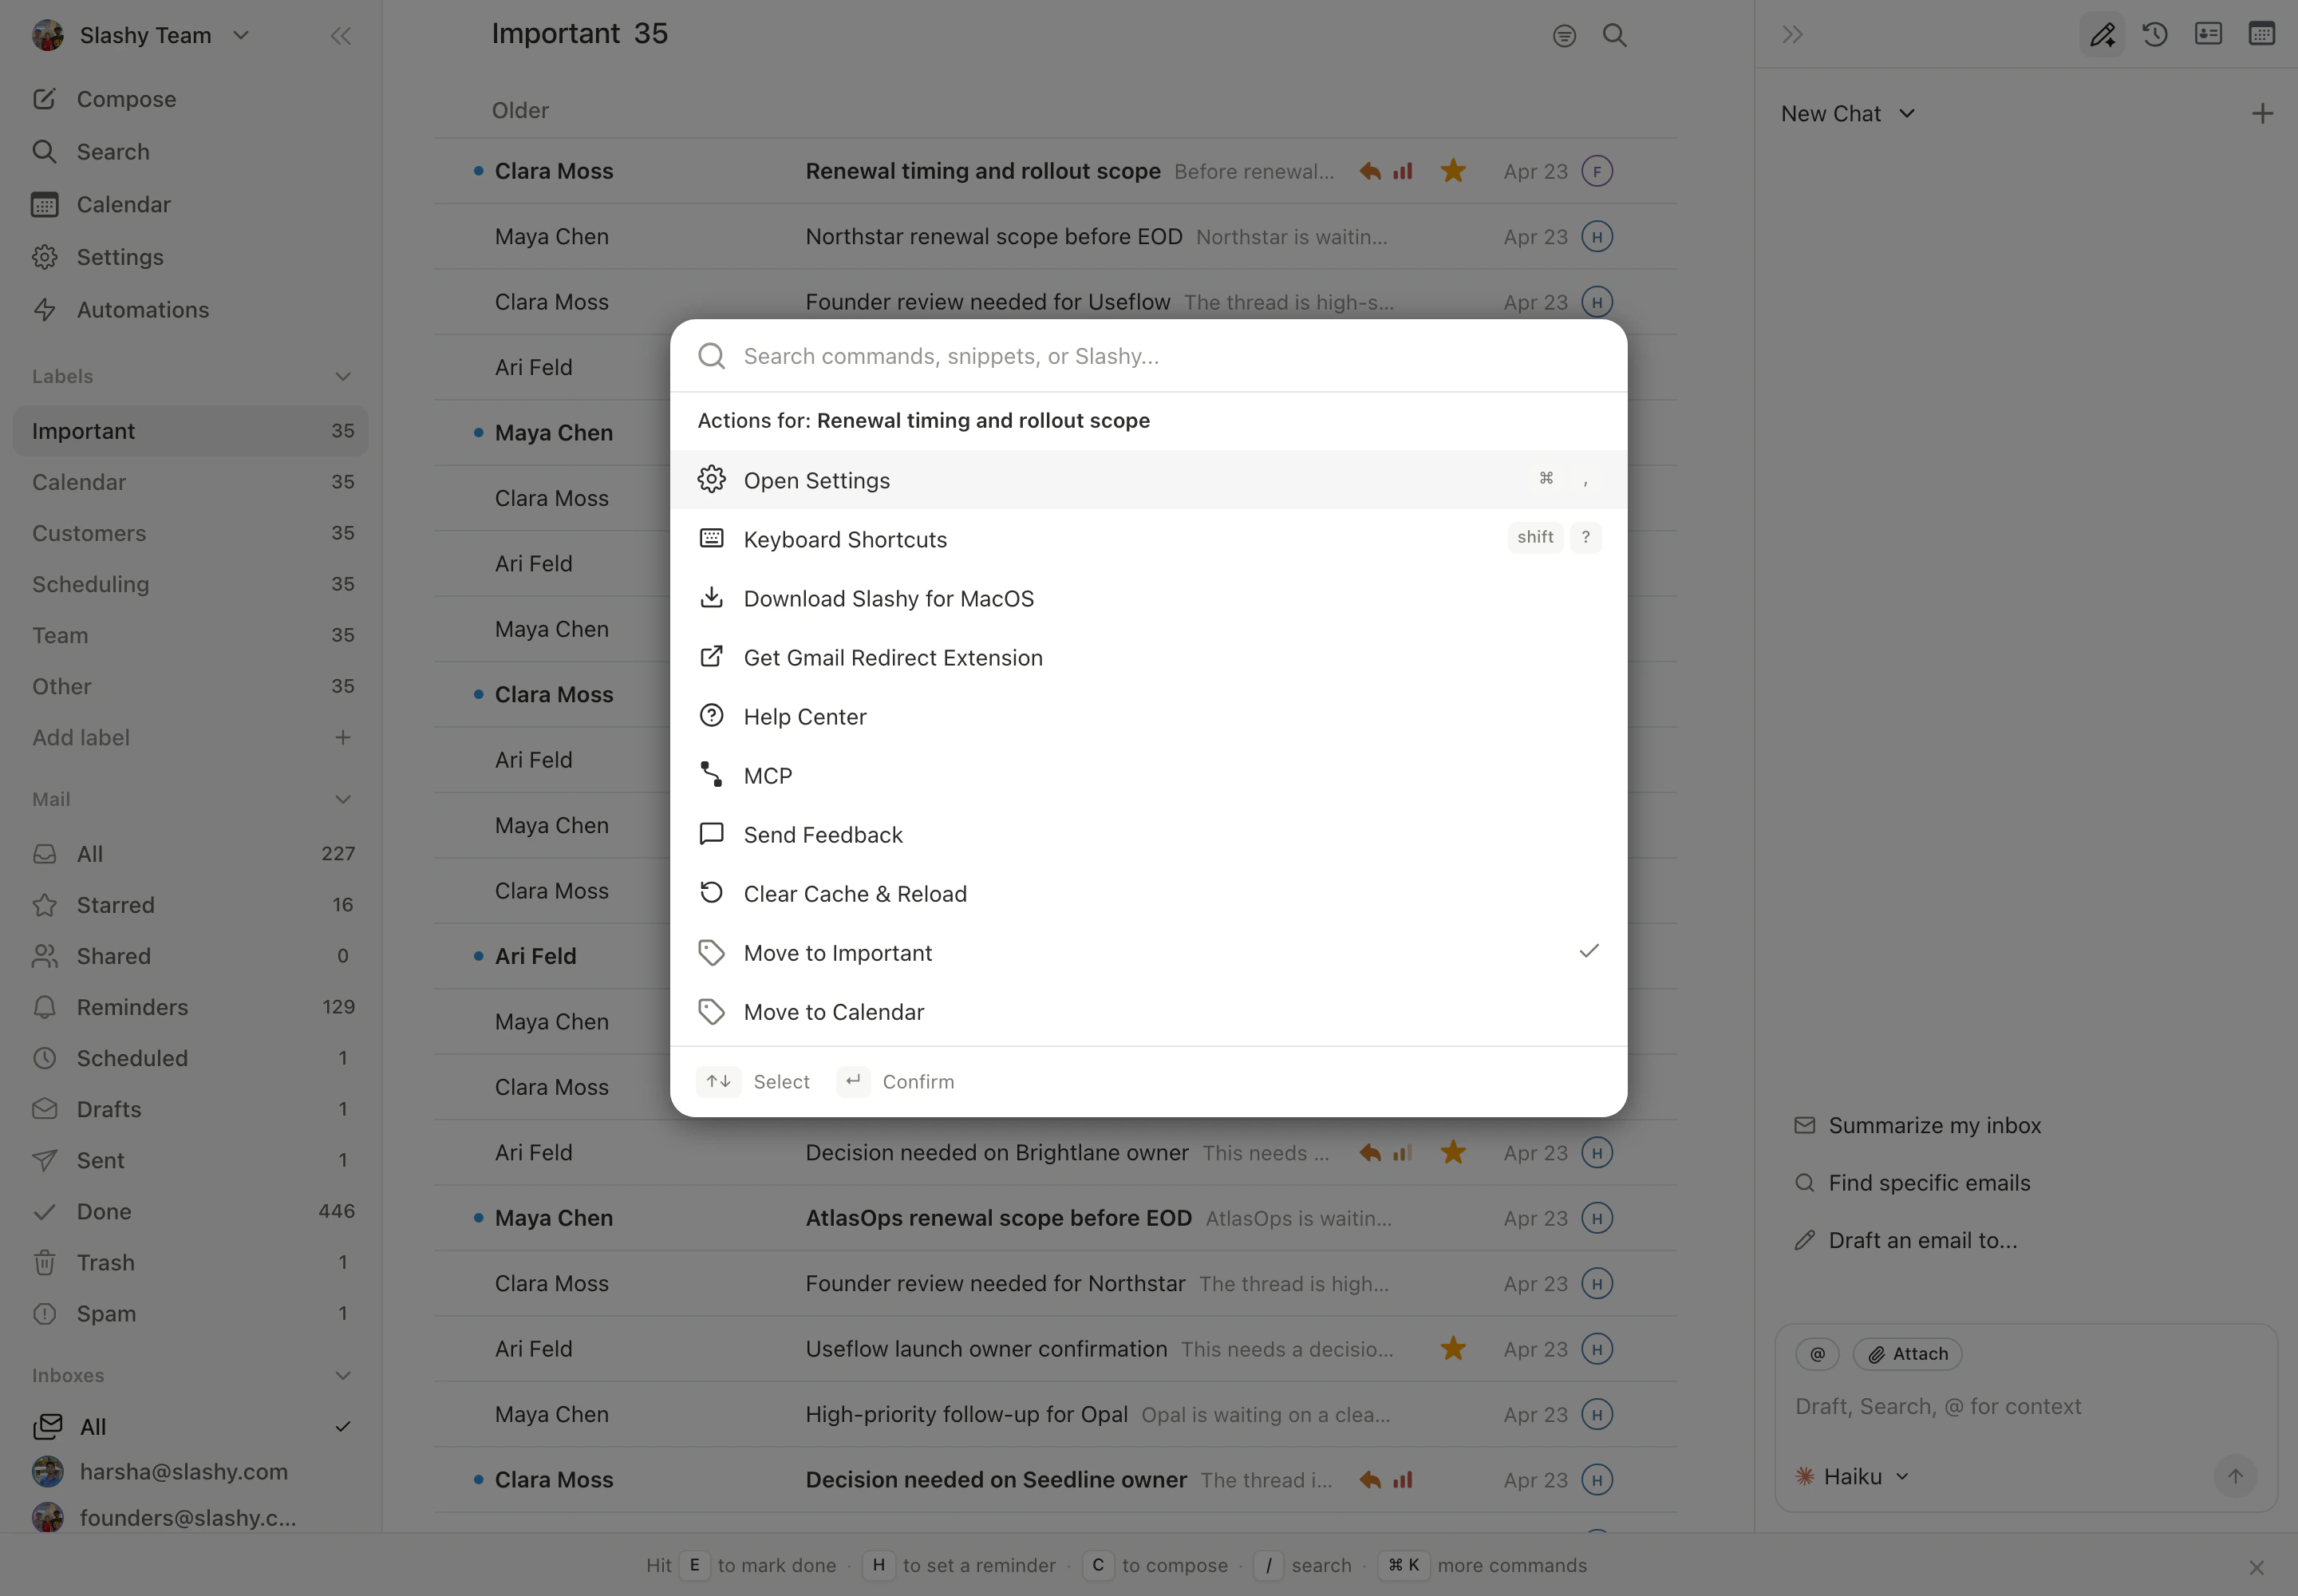Select the AI compose pen icon in chat toolbar
This screenshot has height=1596, width=2298.
point(2102,35)
